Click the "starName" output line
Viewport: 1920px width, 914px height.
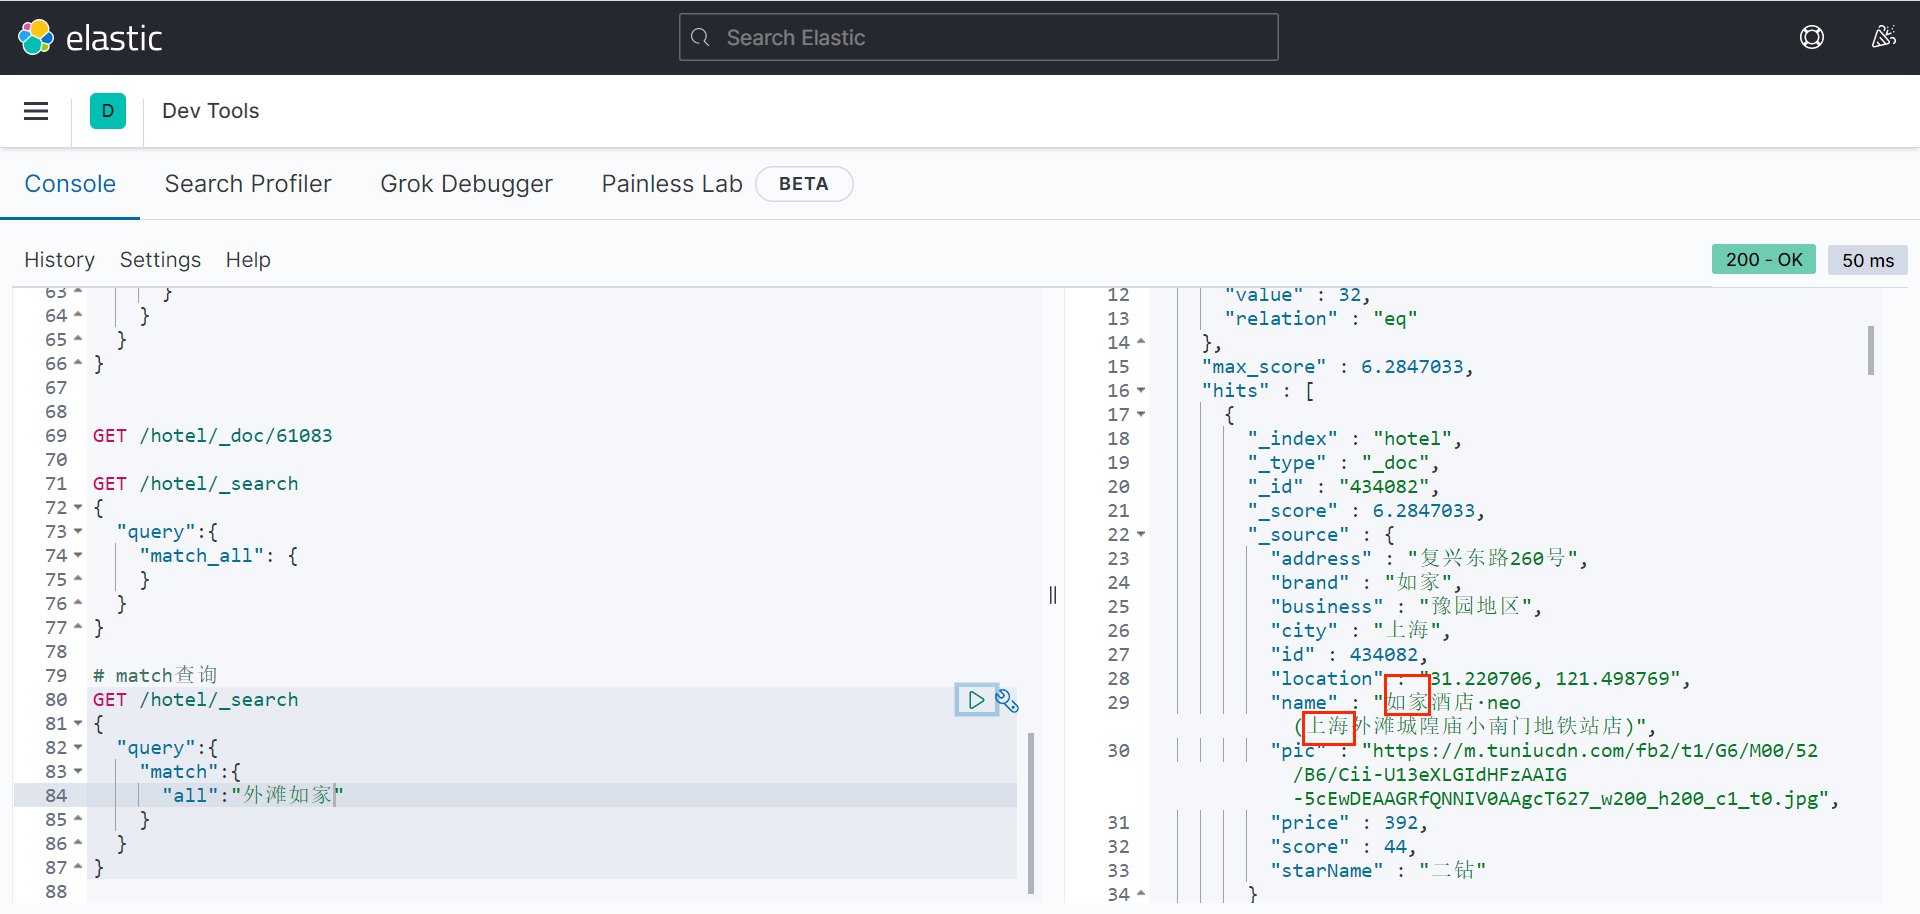(1378, 871)
